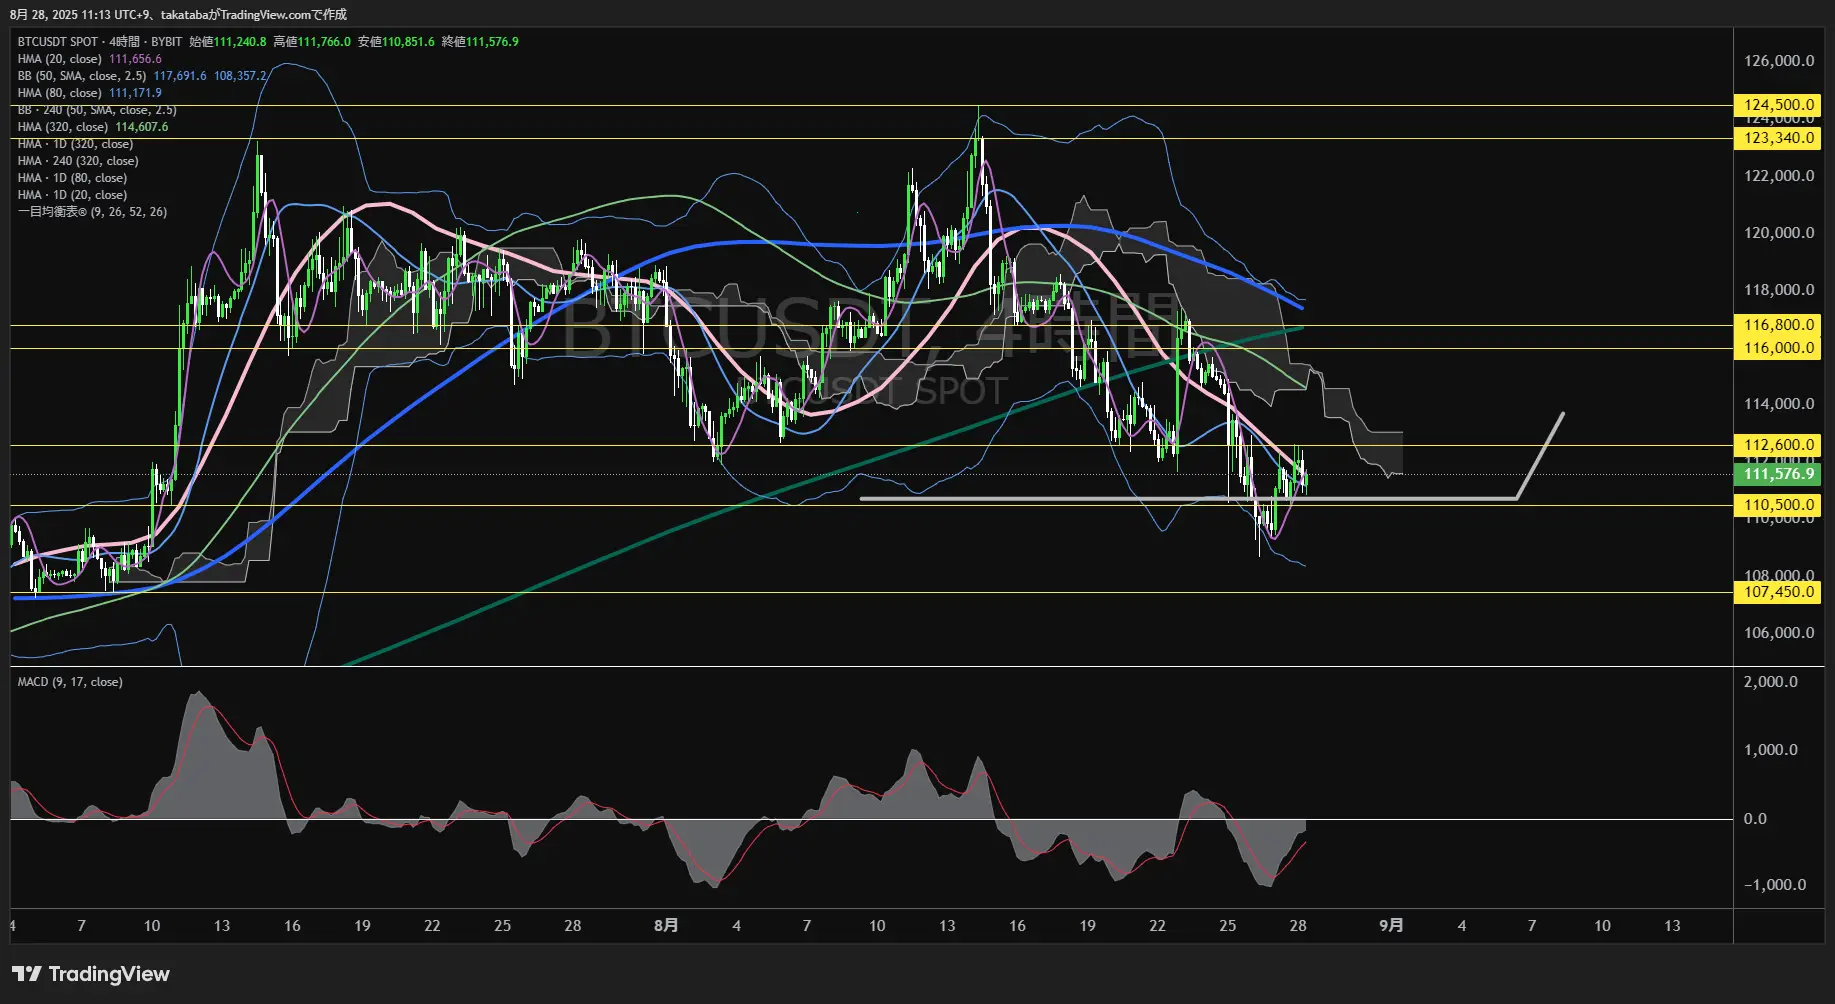
Task: Select the BTCUSDT SPOT symbol legend title
Action: pos(100,42)
